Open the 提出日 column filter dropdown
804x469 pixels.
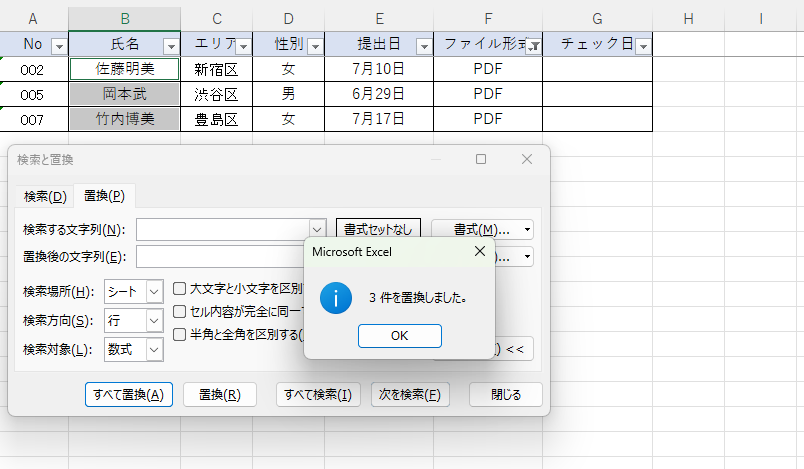coord(424,47)
